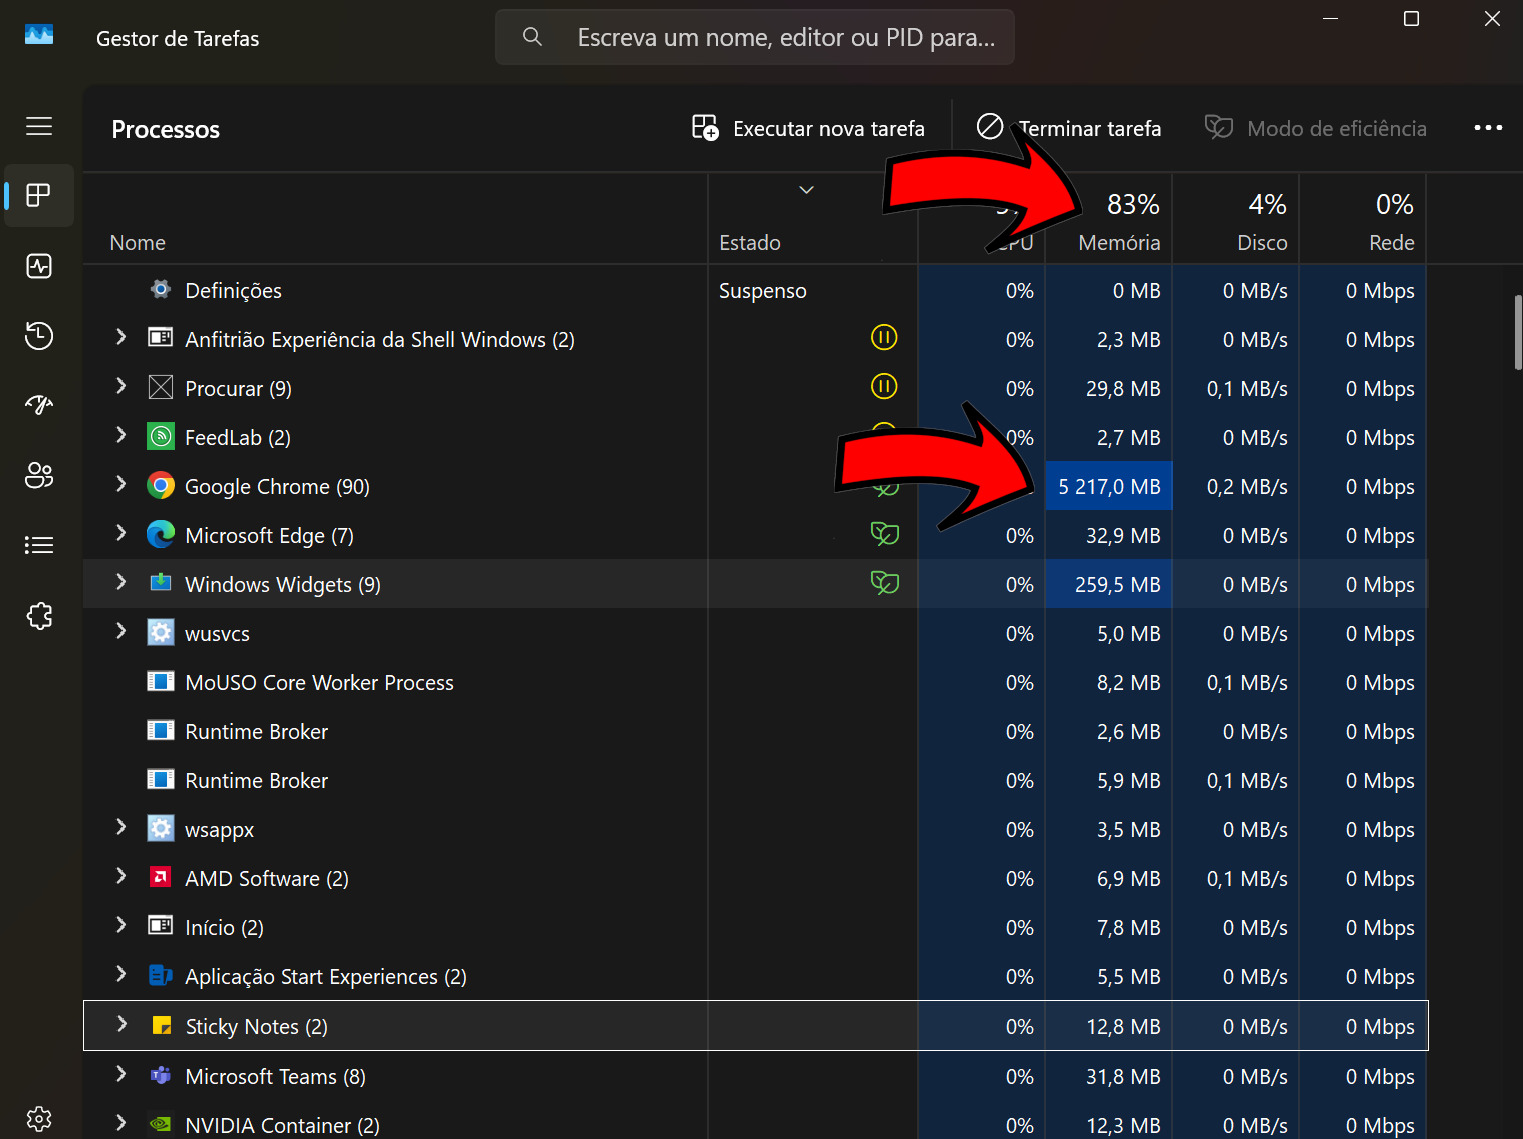Click Terminar tarefa button
Image resolution: width=1523 pixels, height=1139 pixels.
(x=1068, y=128)
